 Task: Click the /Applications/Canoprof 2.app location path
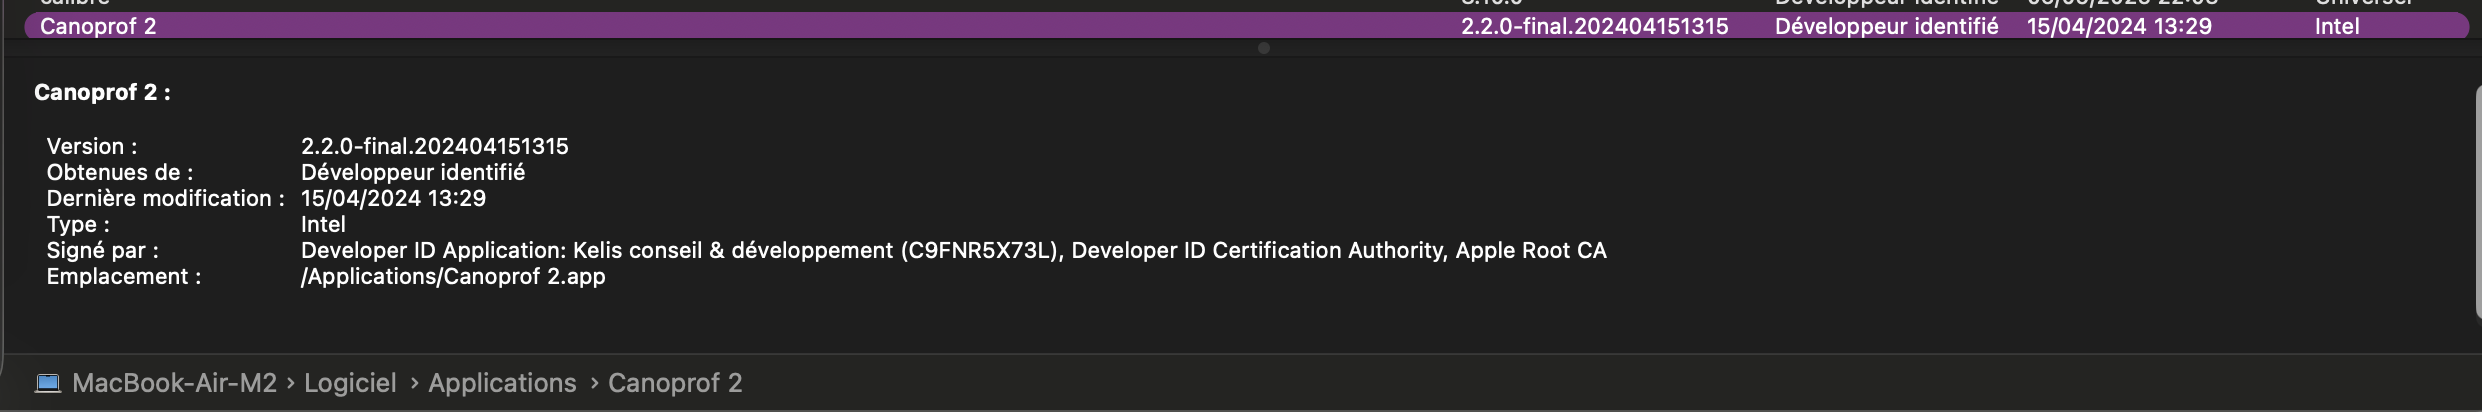[x=453, y=276]
